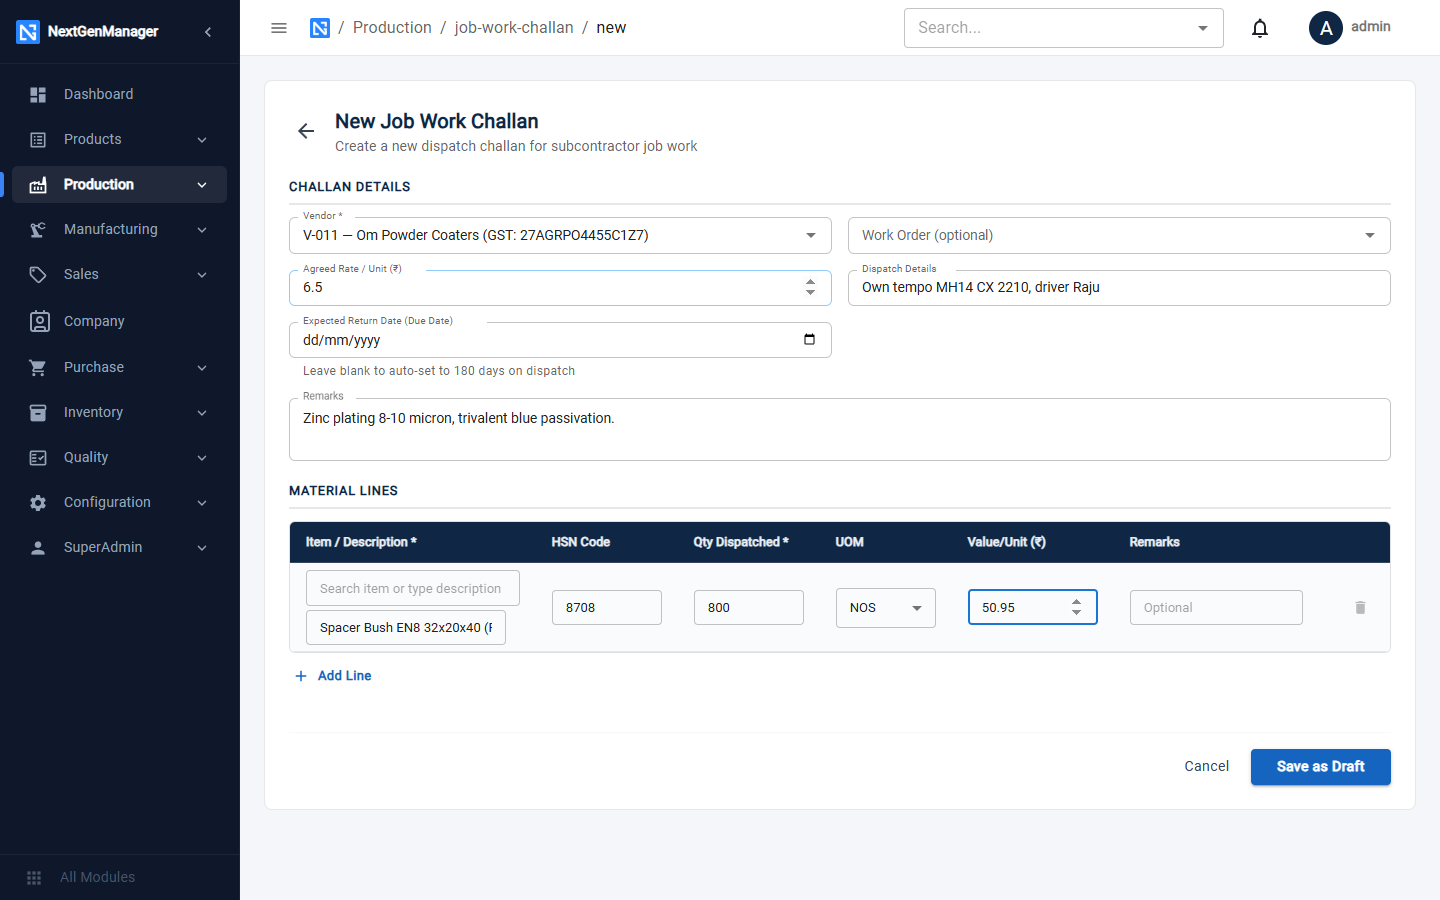The image size is (1440, 900).
Task: Click the Qty Dispatched field showing 800
Action: (749, 607)
